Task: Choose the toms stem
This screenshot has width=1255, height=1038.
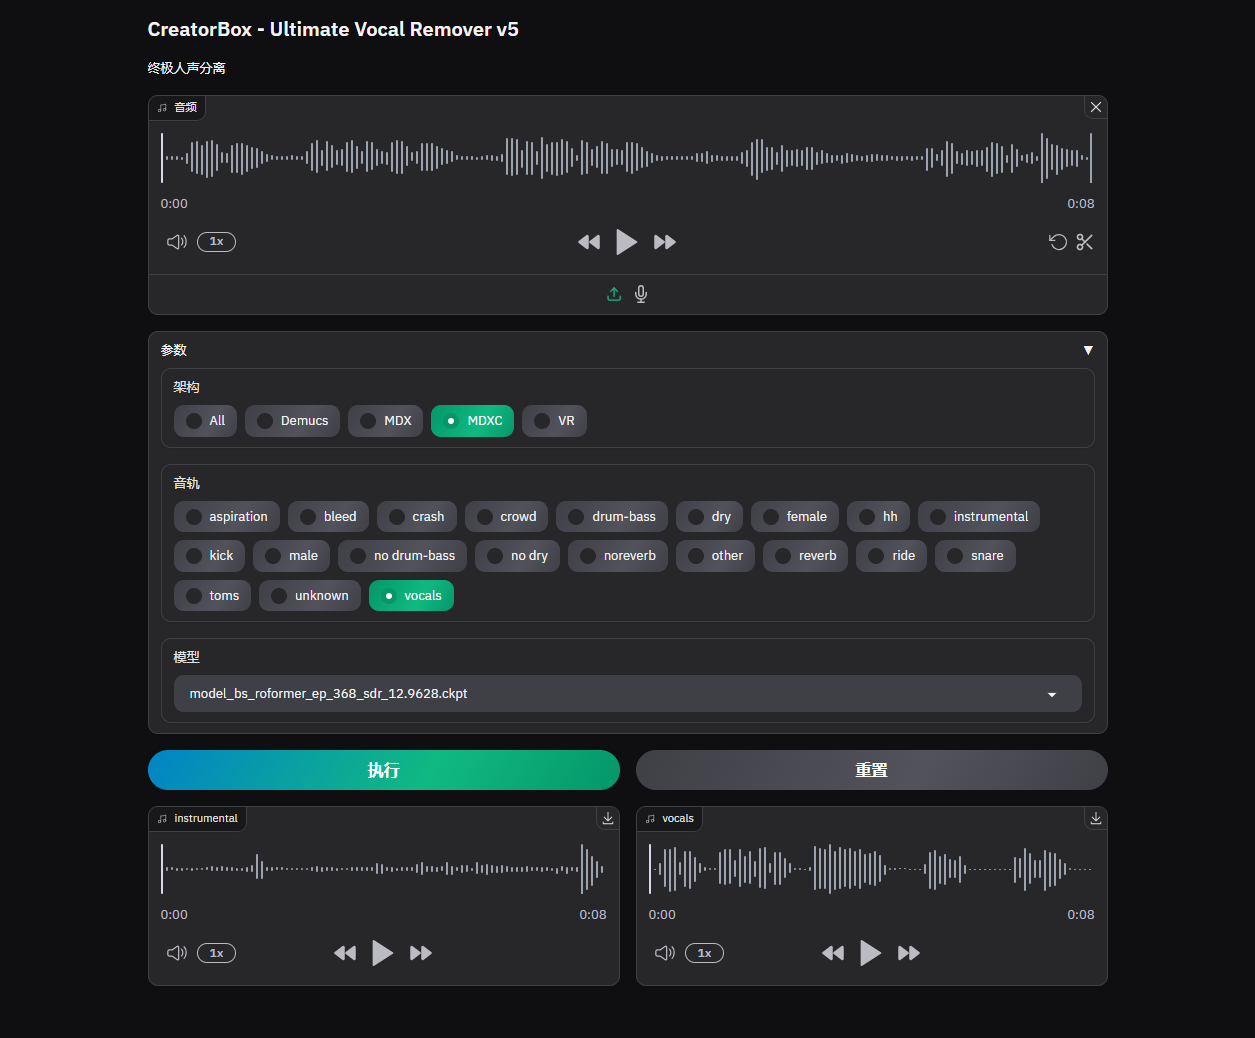Action: point(212,596)
